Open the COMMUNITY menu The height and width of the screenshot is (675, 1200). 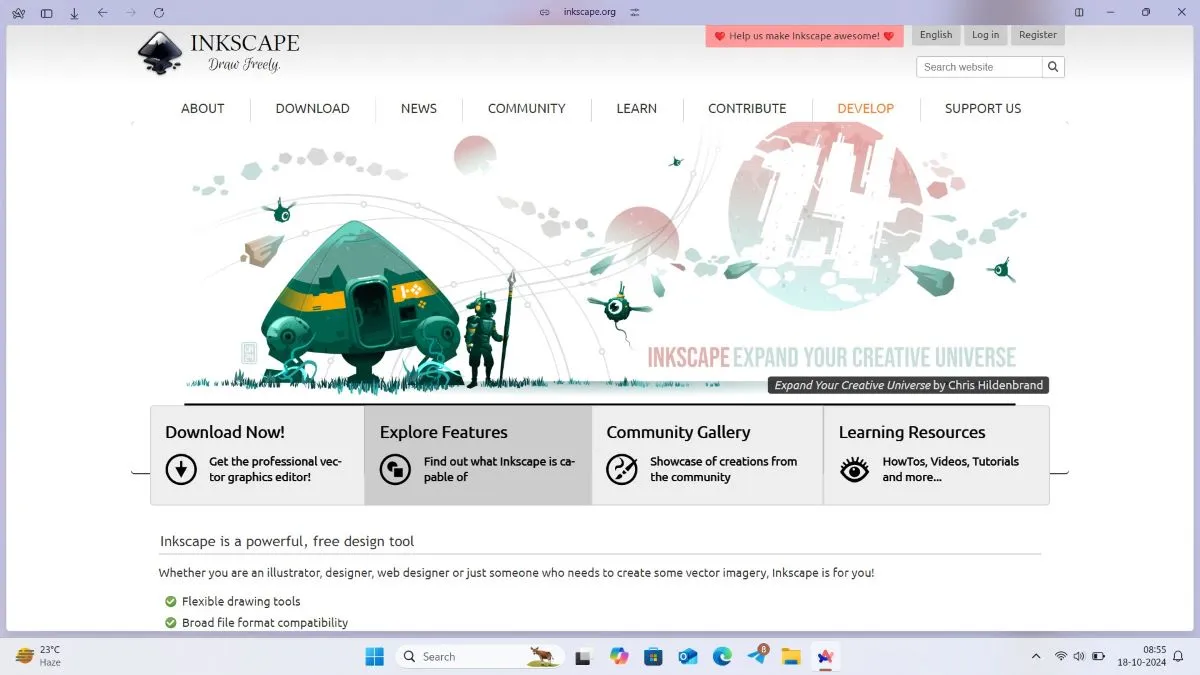pyautogui.click(x=527, y=108)
